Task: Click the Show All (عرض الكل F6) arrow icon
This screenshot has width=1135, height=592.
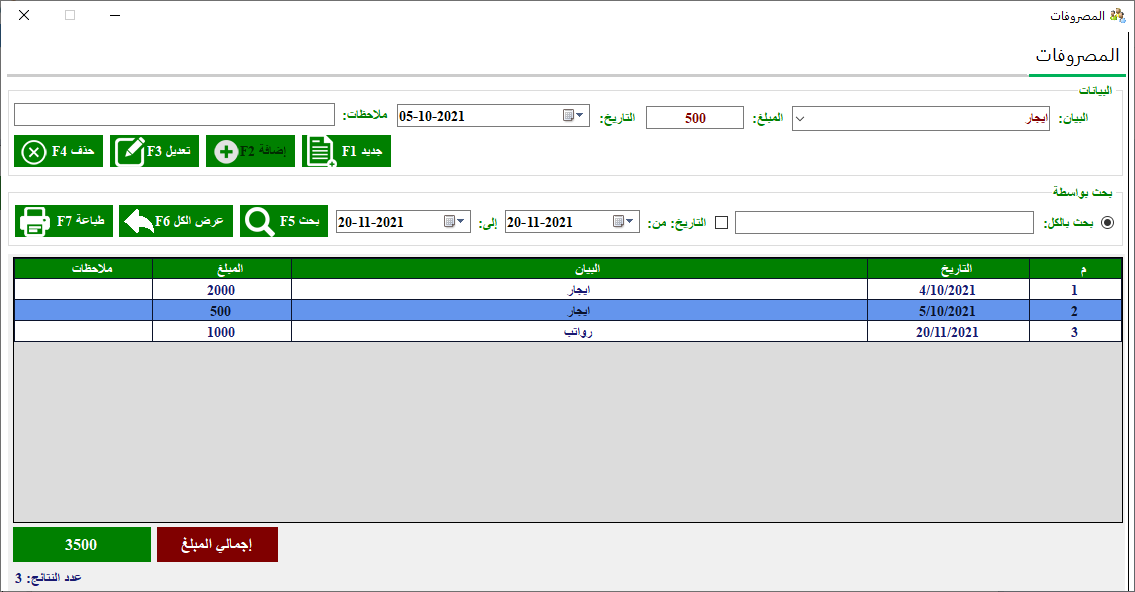Action: [x=138, y=221]
